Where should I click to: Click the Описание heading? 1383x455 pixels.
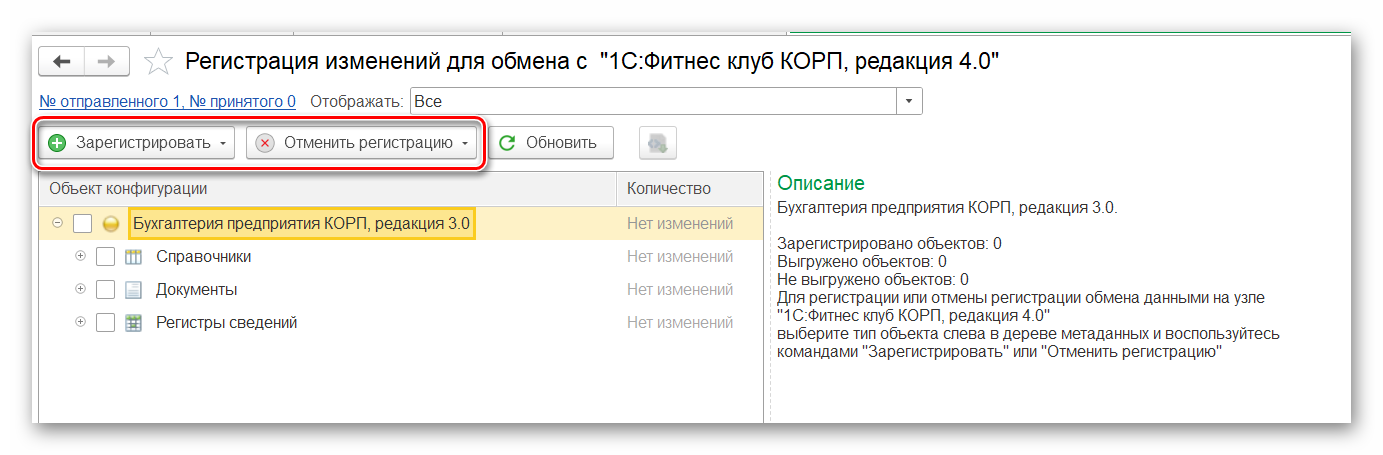821,184
